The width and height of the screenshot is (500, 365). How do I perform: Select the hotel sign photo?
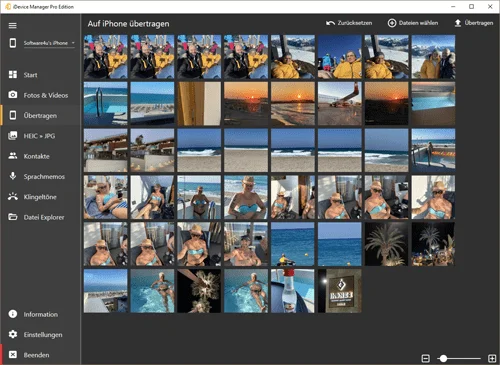tap(339, 291)
